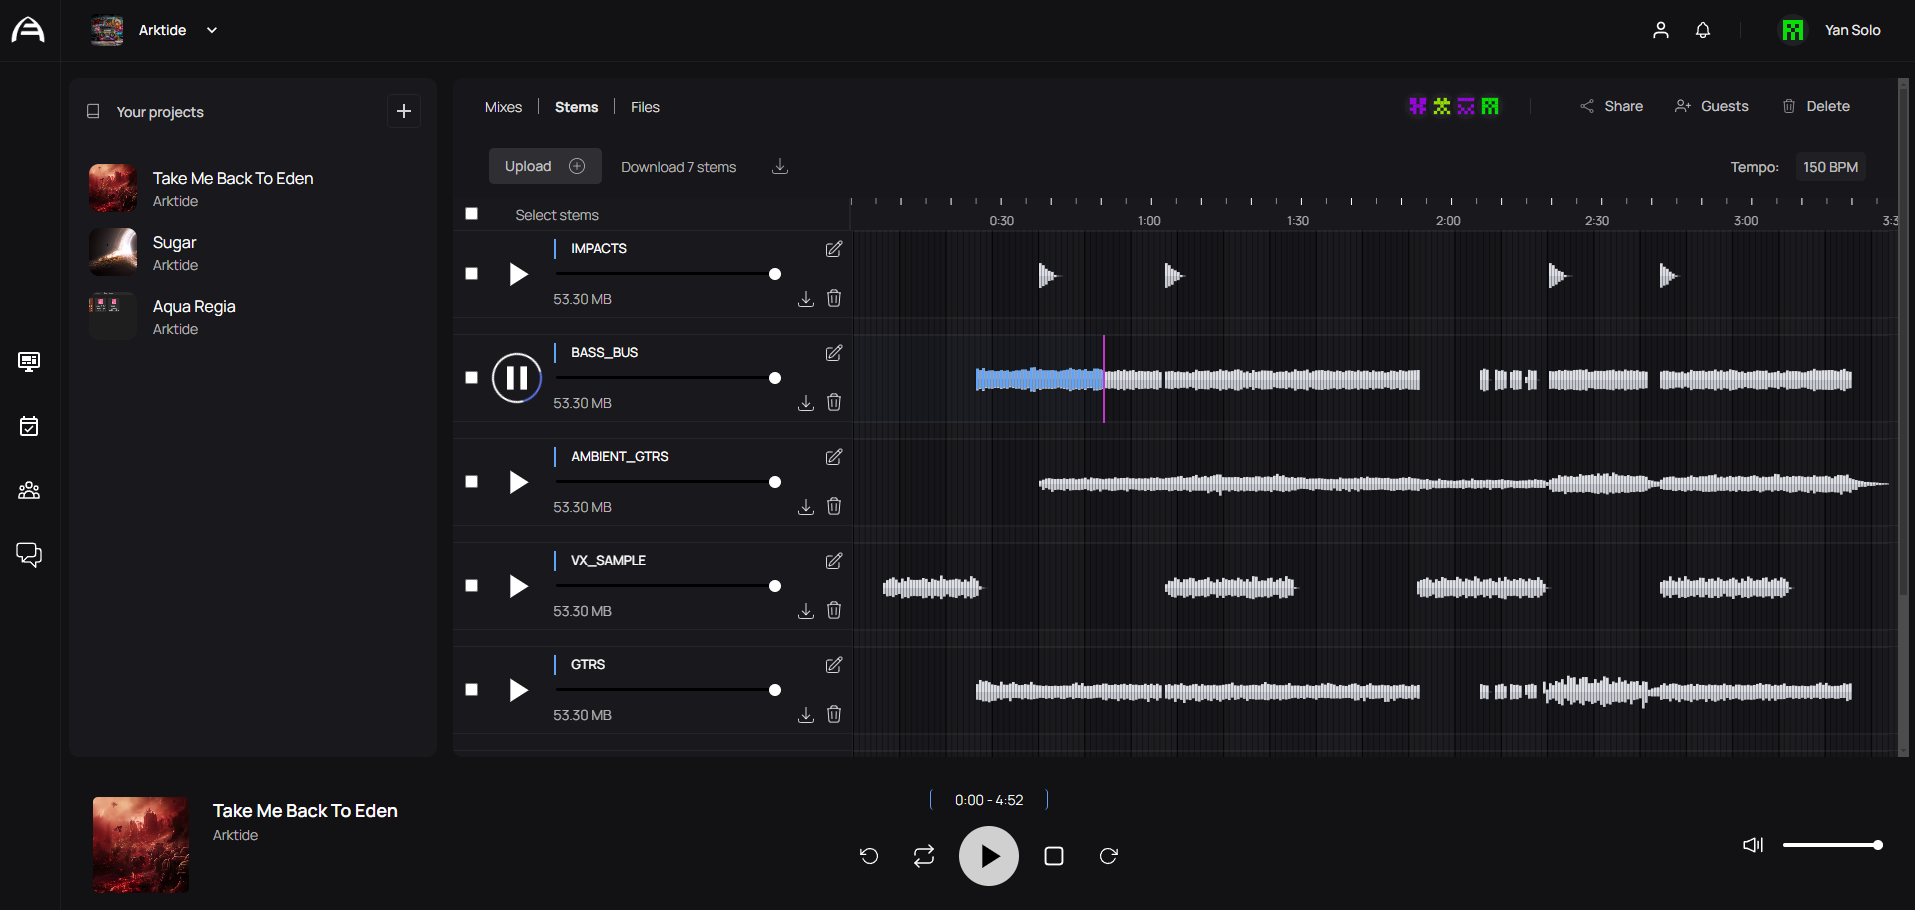Adjust the BASS_BUS stem volume slider
Viewport: 1915px width, 910px height.
click(668, 378)
